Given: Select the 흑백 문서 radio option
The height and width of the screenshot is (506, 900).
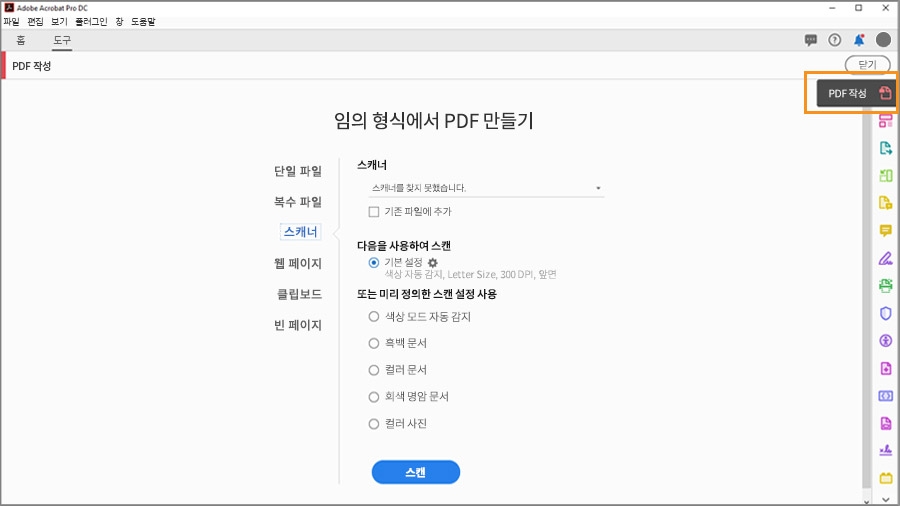Looking at the screenshot, I should tap(374, 343).
